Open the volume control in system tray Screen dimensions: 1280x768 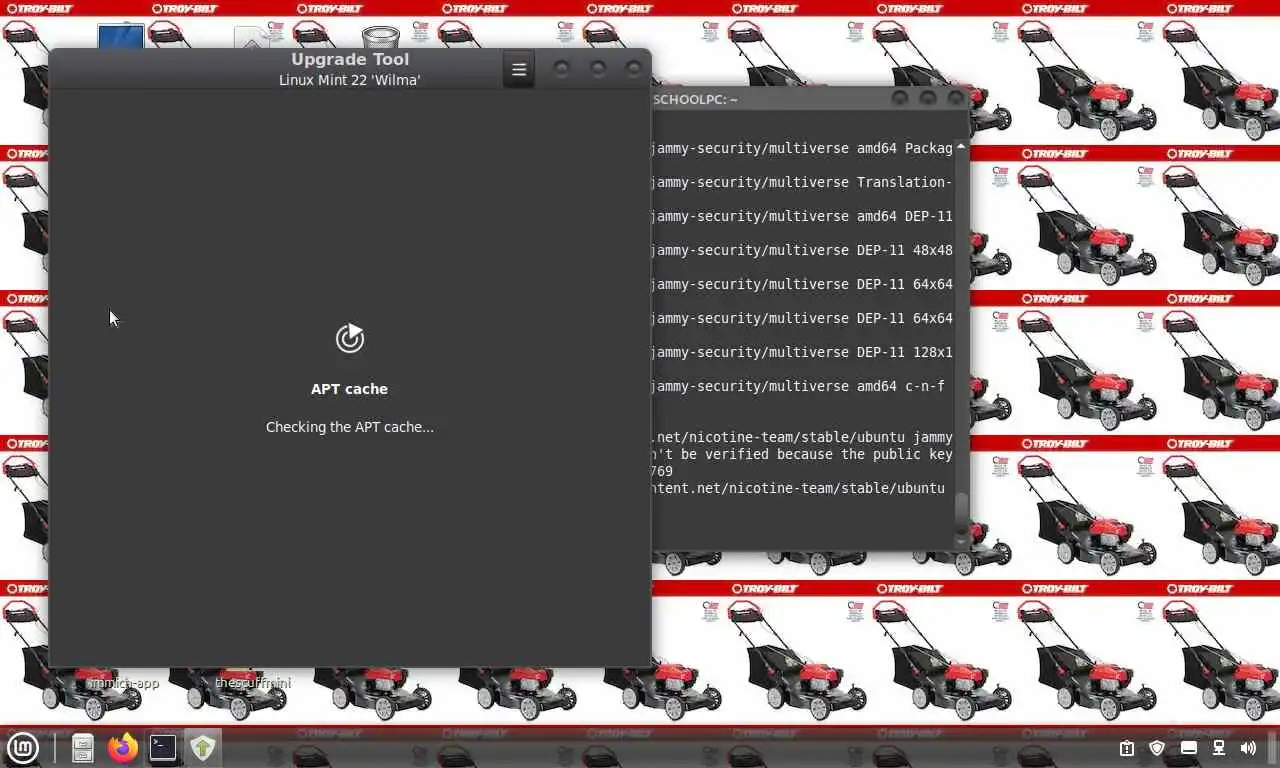point(1248,748)
